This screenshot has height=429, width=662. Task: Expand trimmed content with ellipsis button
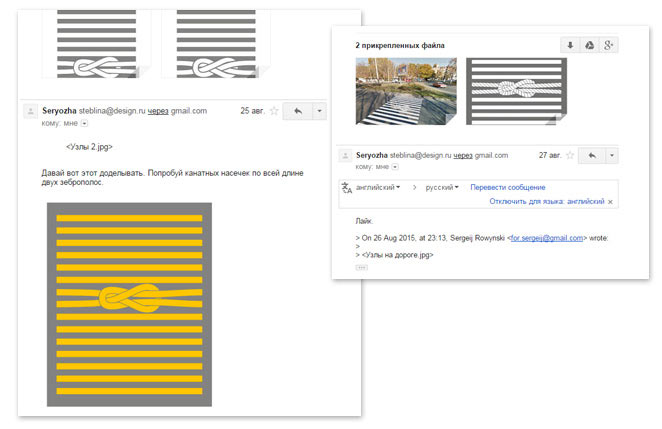pyautogui.click(x=361, y=268)
